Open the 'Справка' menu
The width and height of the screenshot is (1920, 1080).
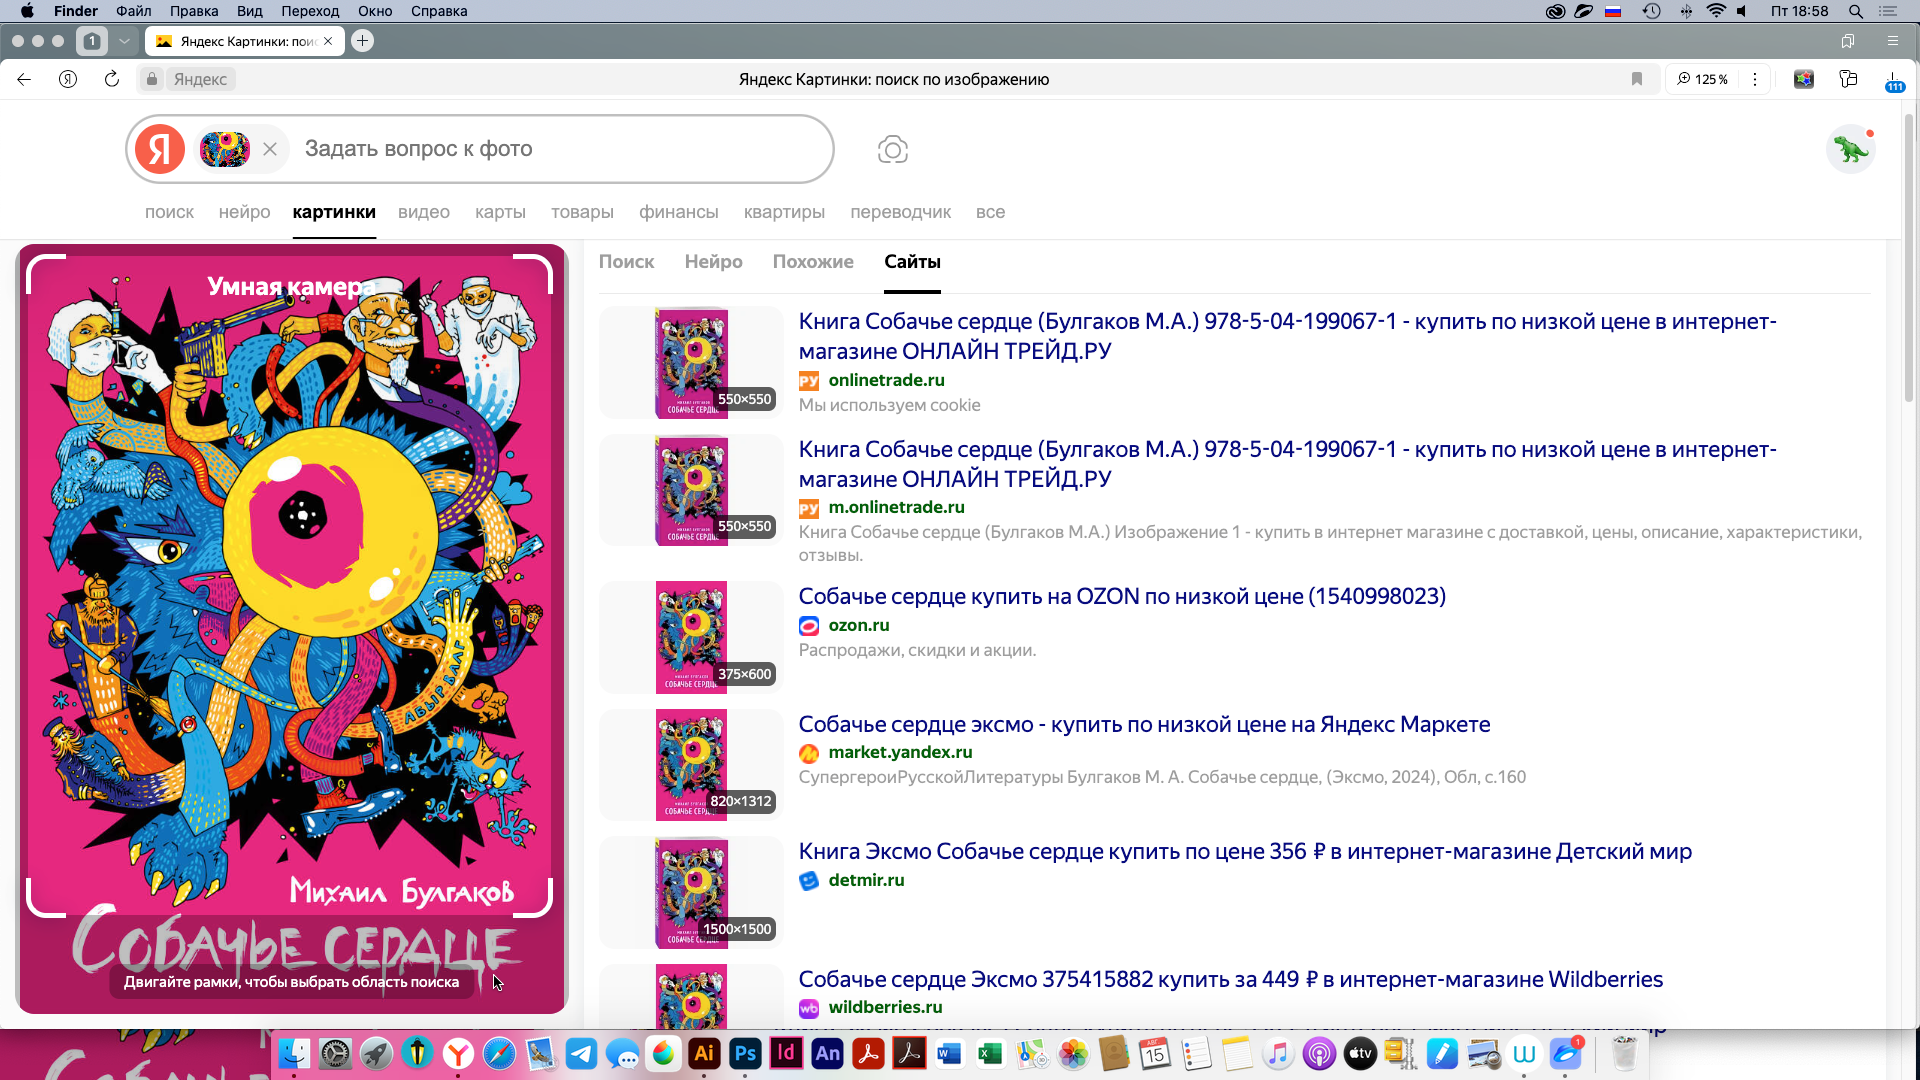439,11
